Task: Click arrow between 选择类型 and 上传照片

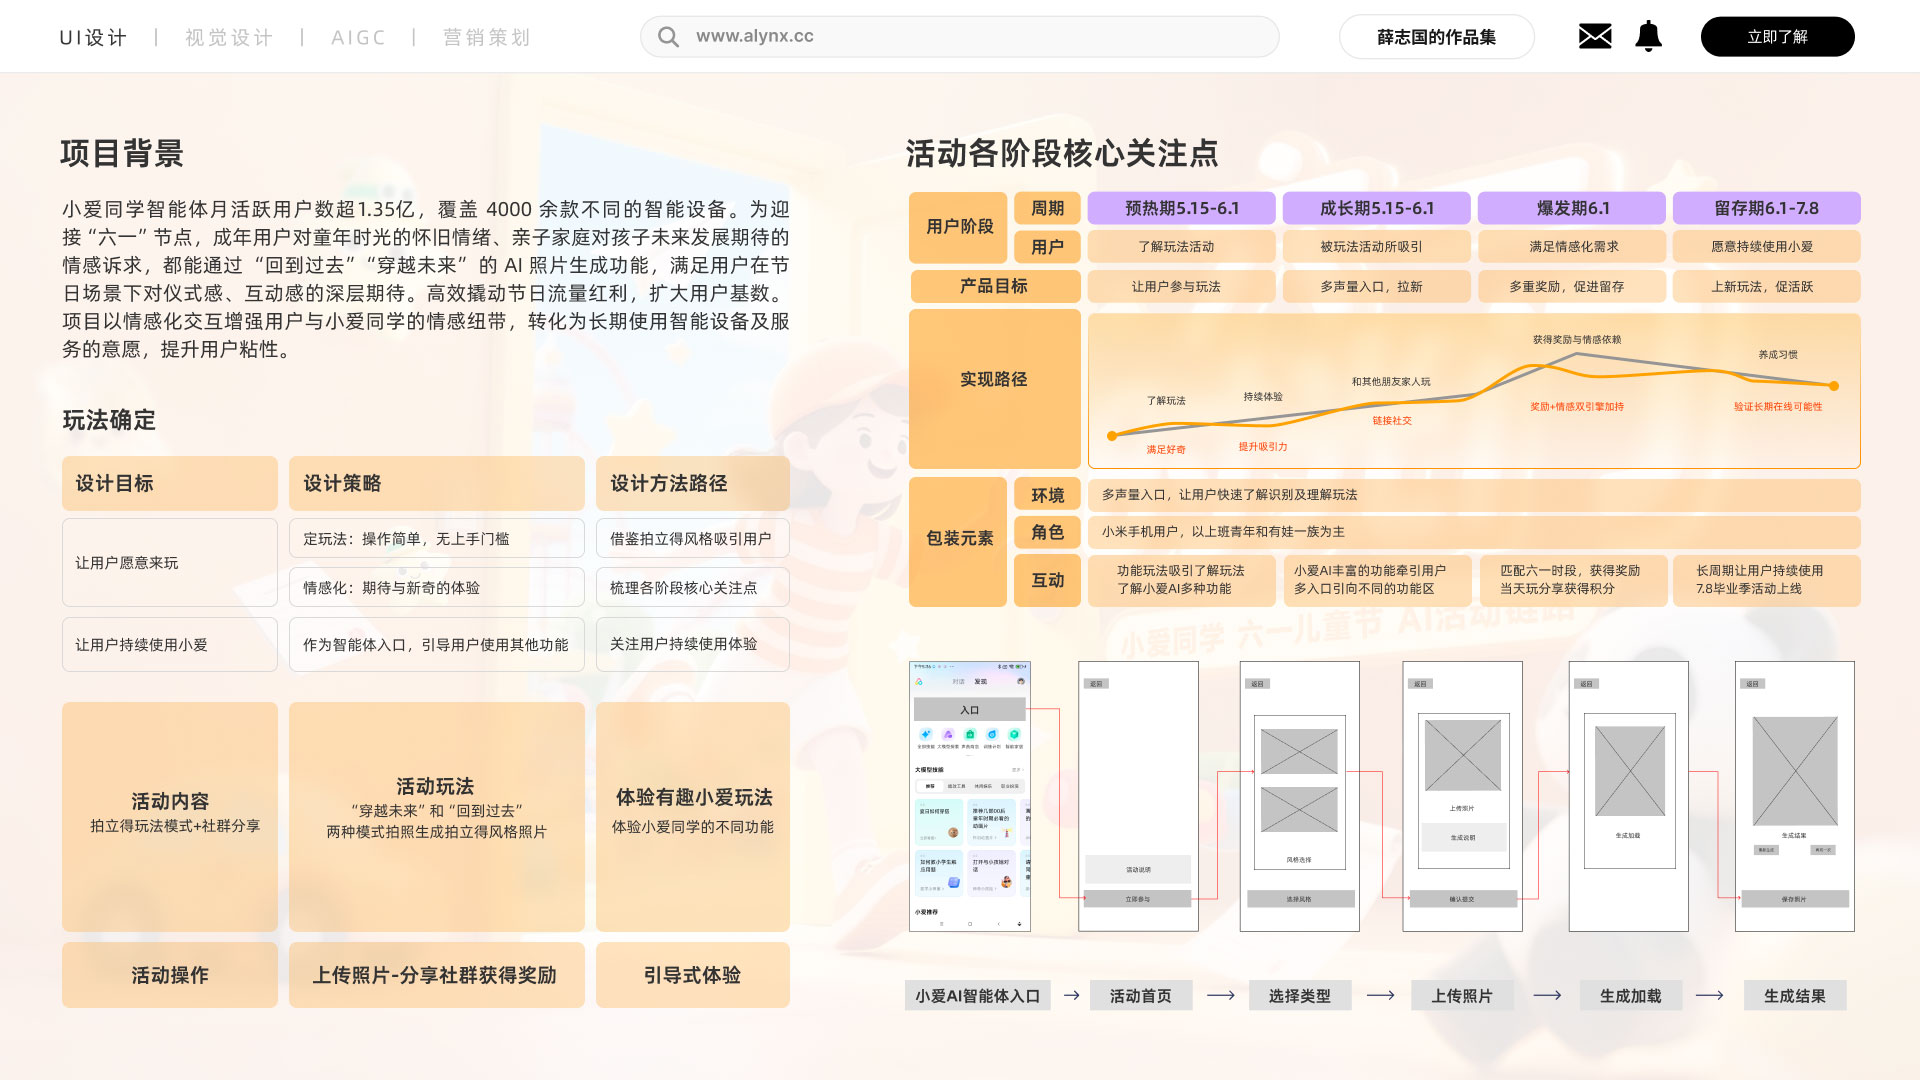Action: [x=1380, y=995]
